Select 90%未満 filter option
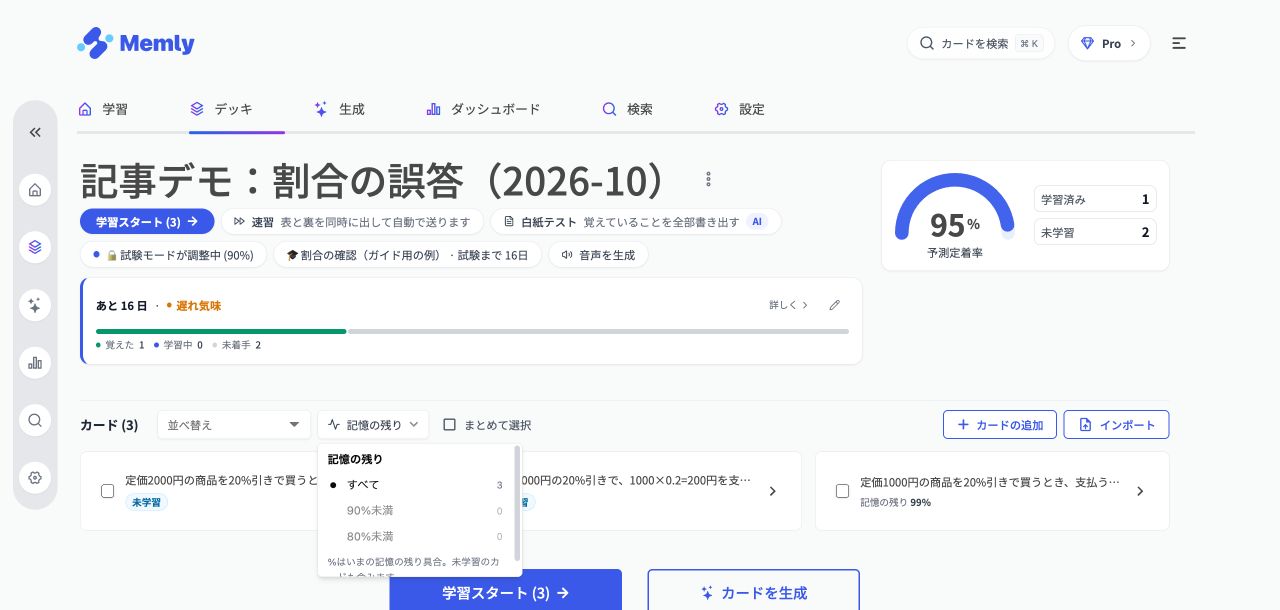Viewport: 1280px width, 610px height. coord(415,511)
